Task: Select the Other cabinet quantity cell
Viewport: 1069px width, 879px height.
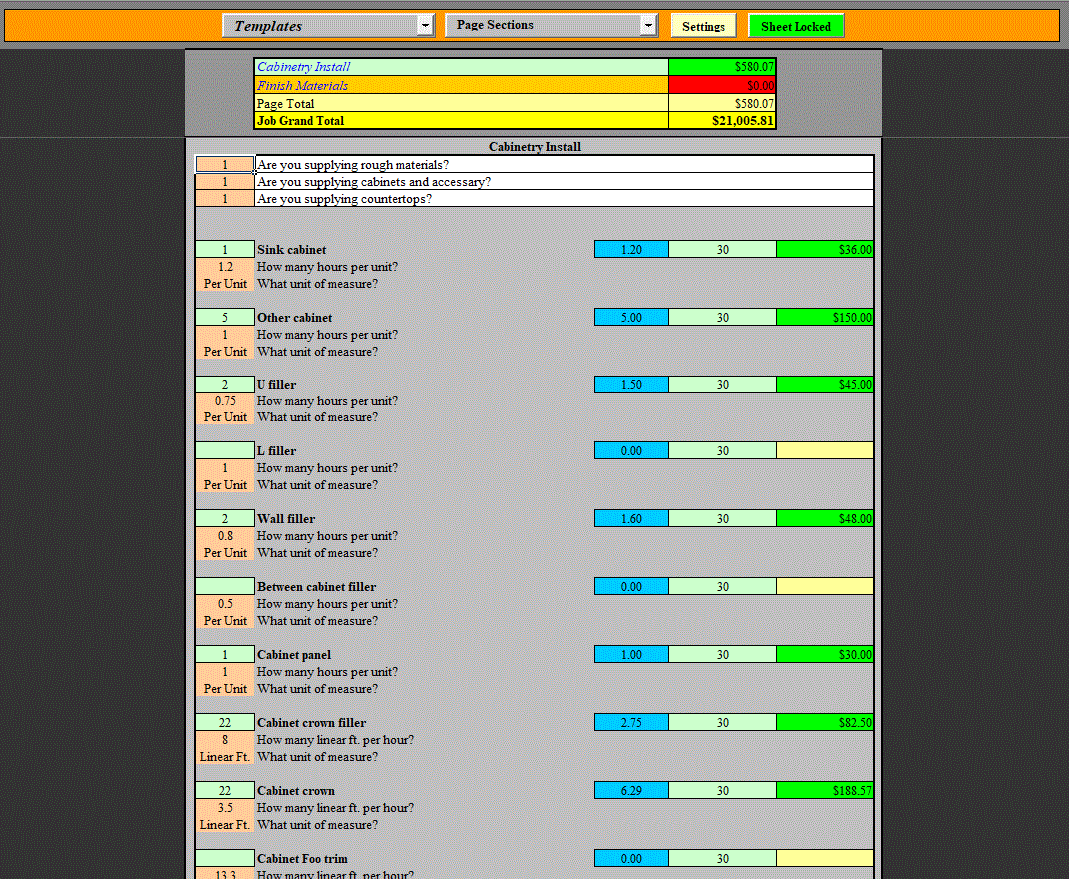Action: click(x=224, y=317)
